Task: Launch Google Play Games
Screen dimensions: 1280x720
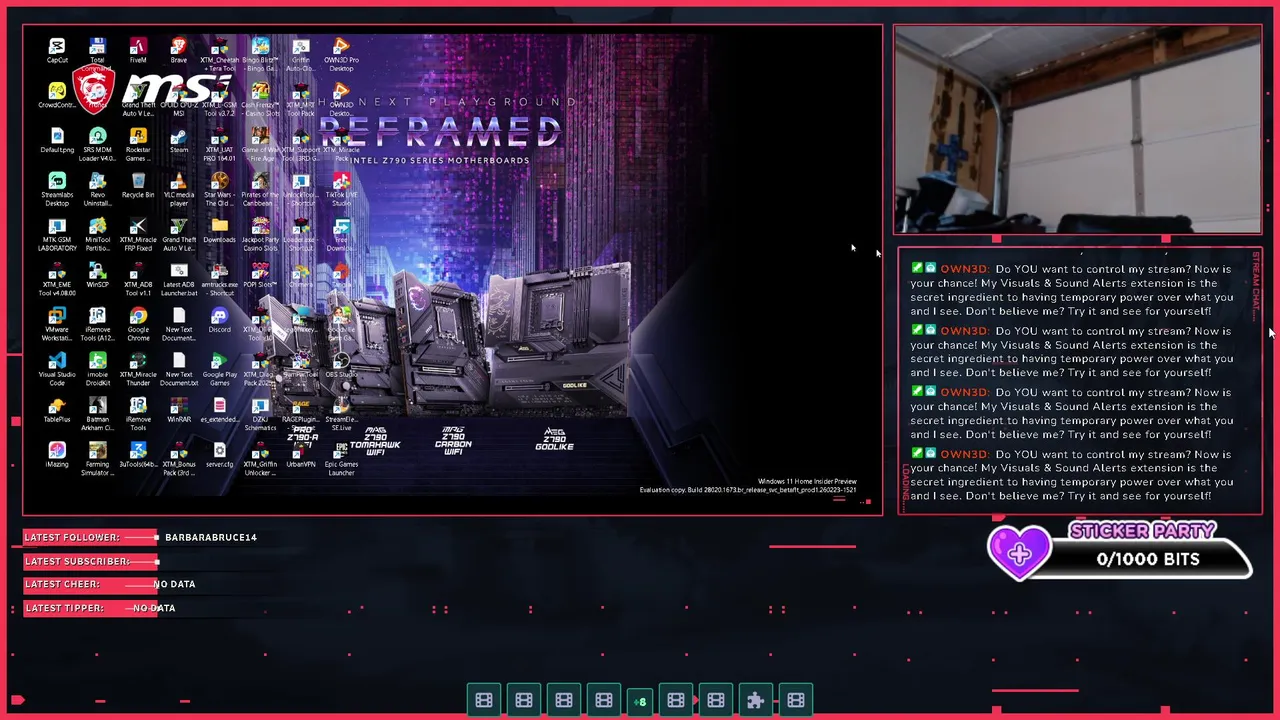Action: [x=219, y=370]
